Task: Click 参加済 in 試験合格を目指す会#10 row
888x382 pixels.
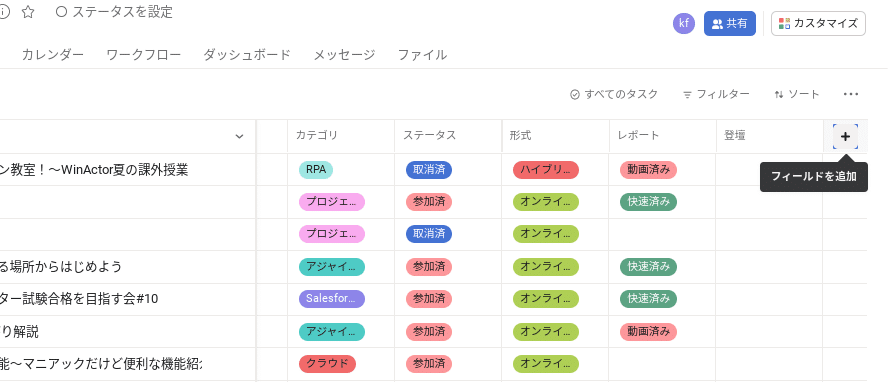Action: (429, 298)
